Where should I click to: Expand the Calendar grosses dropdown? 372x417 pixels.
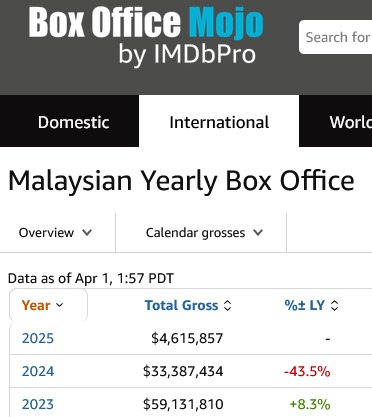(x=204, y=233)
